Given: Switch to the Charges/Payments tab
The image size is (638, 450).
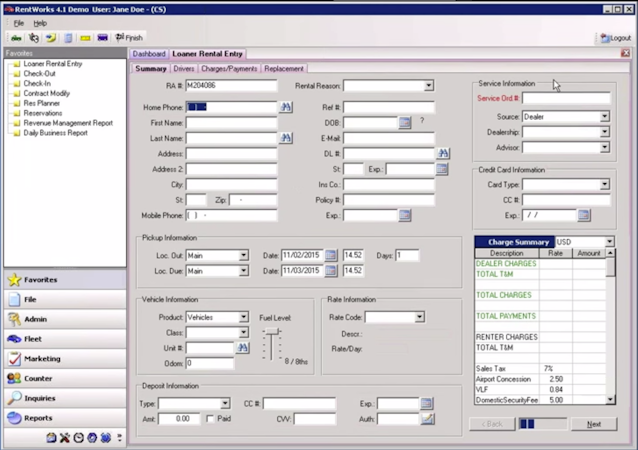Looking at the screenshot, I should click(x=229, y=68).
